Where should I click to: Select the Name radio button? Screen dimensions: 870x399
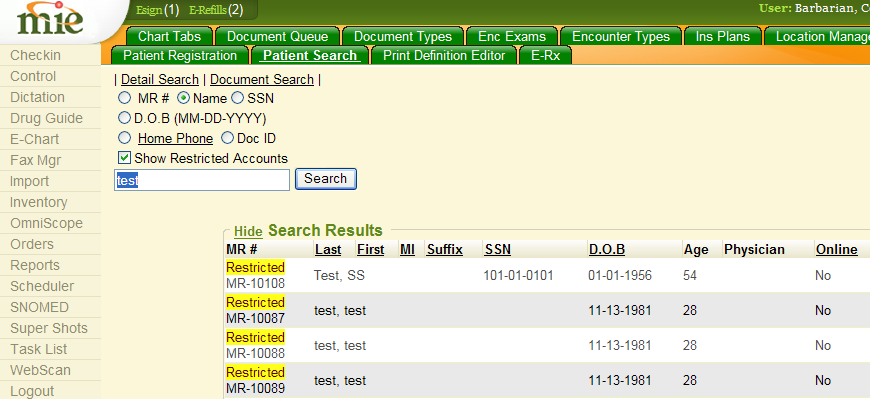[184, 98]
